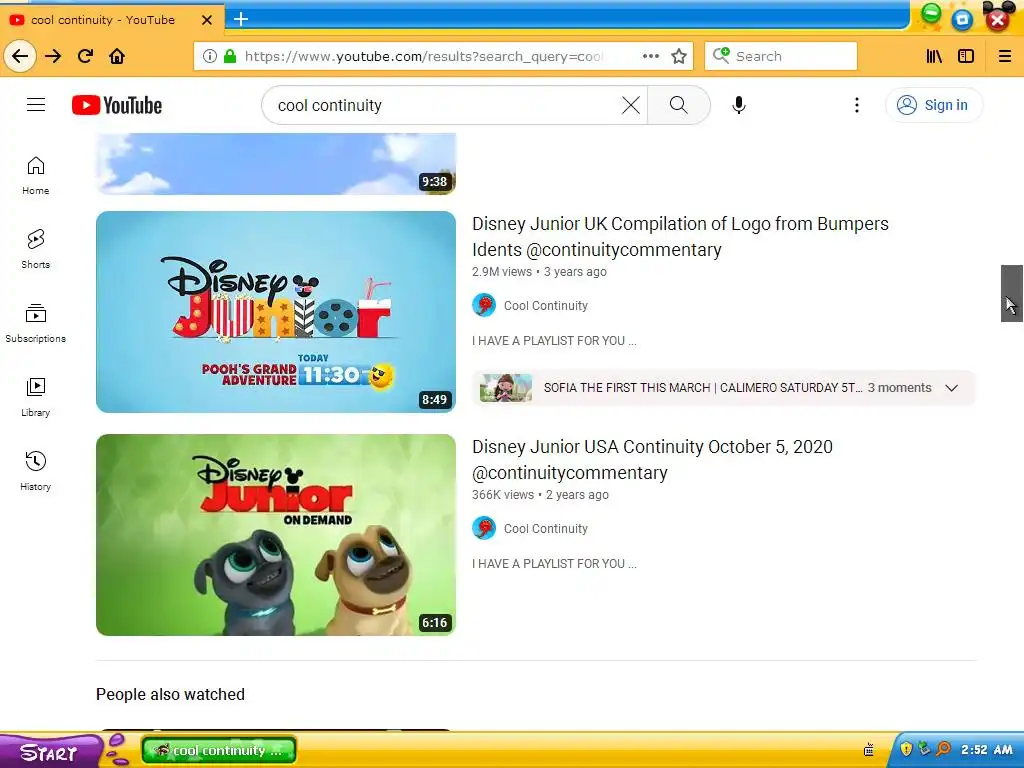Open 'Disney Junior USA Continuity October 5, 2020' title
The width and height of the screenshot is (1024, 768).
point(652,460)
